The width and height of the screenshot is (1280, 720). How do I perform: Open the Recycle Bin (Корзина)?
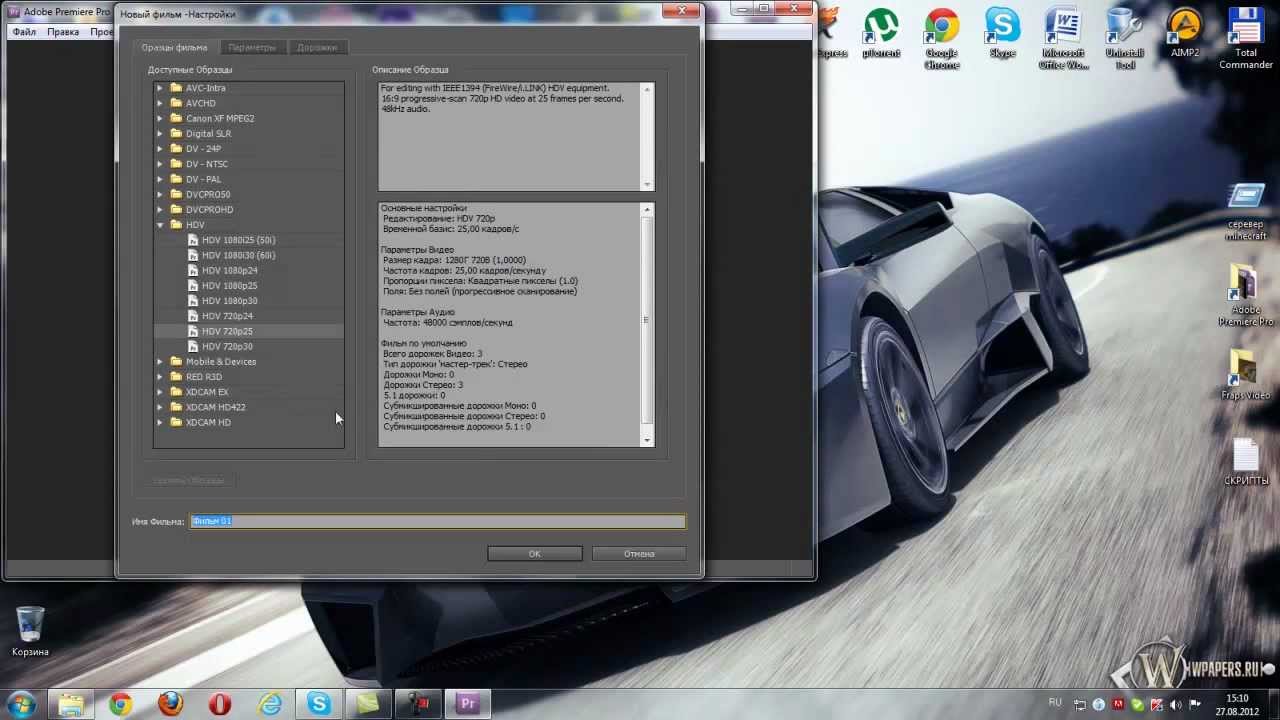tap(30, 631)
